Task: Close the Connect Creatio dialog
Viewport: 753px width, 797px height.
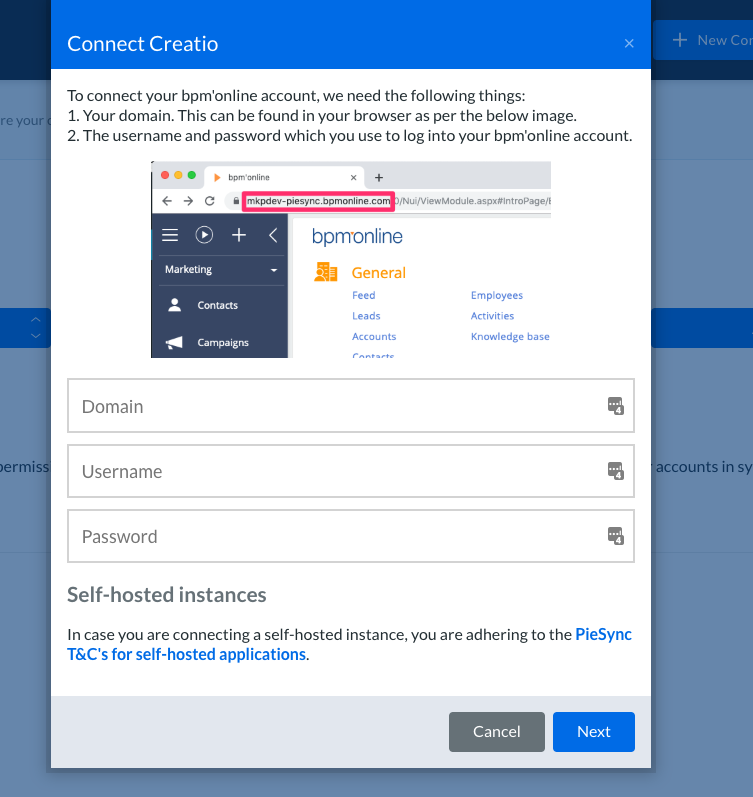Action: (629, 44)
